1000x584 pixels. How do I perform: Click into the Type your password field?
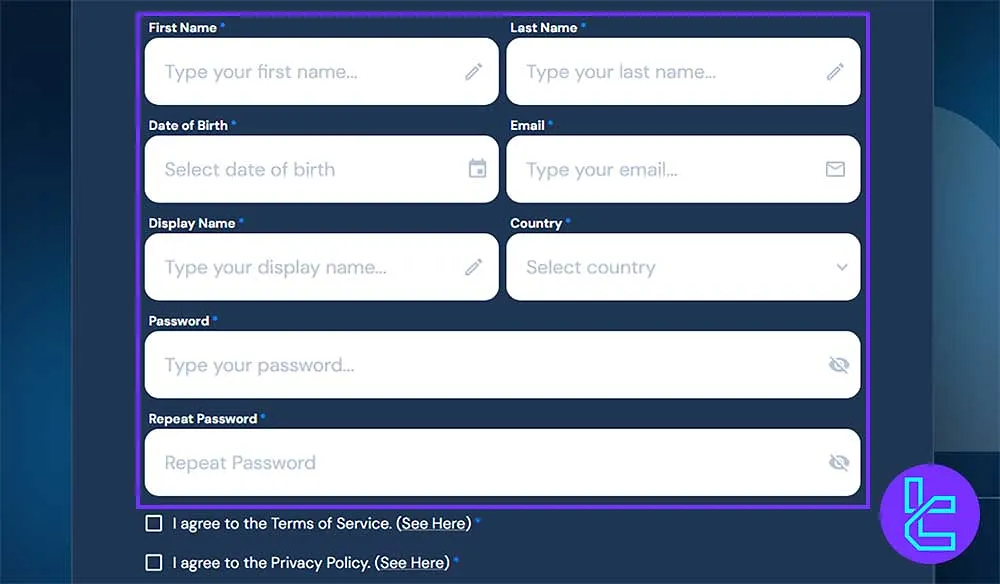503,365
